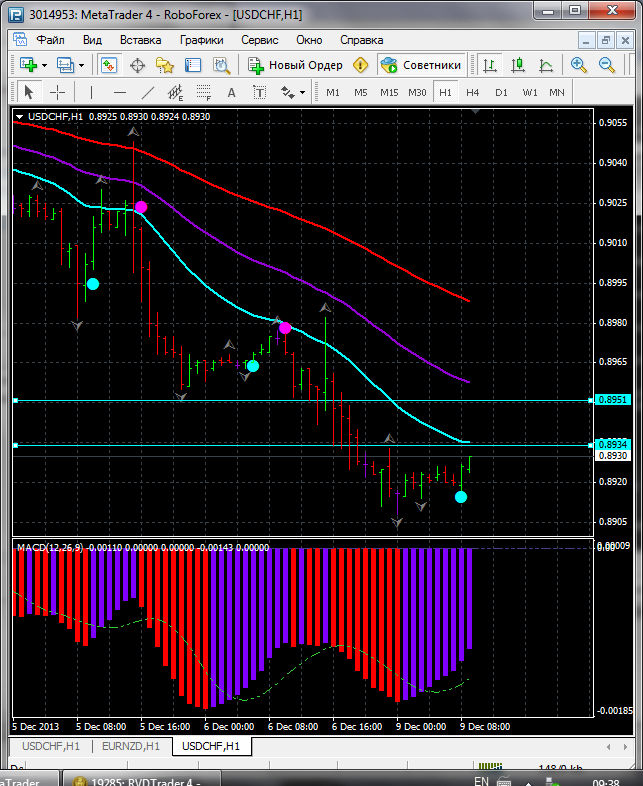643x786 pixels.
Task: Select the text tool A
Action: [231, 92]
